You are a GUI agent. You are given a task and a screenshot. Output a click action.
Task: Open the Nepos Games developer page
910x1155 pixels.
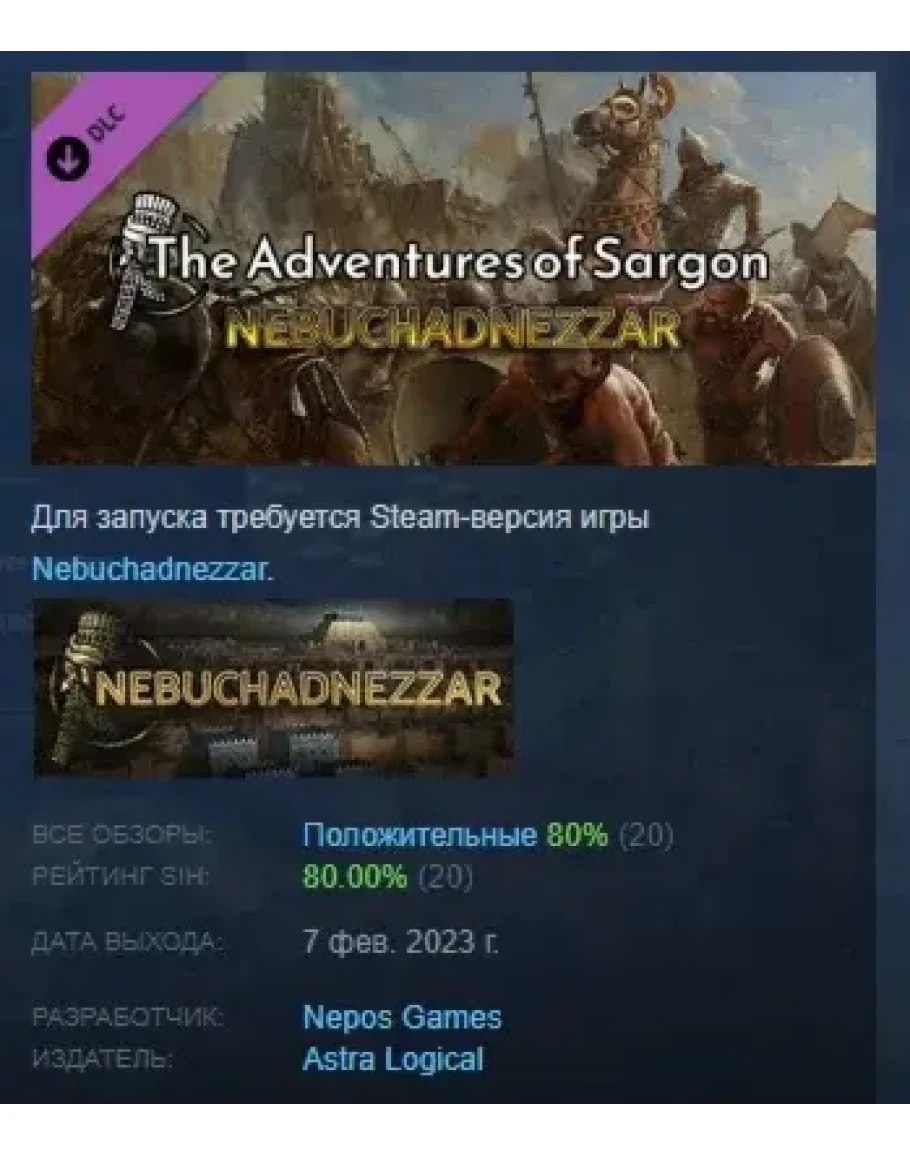(x=402, y=1017)
